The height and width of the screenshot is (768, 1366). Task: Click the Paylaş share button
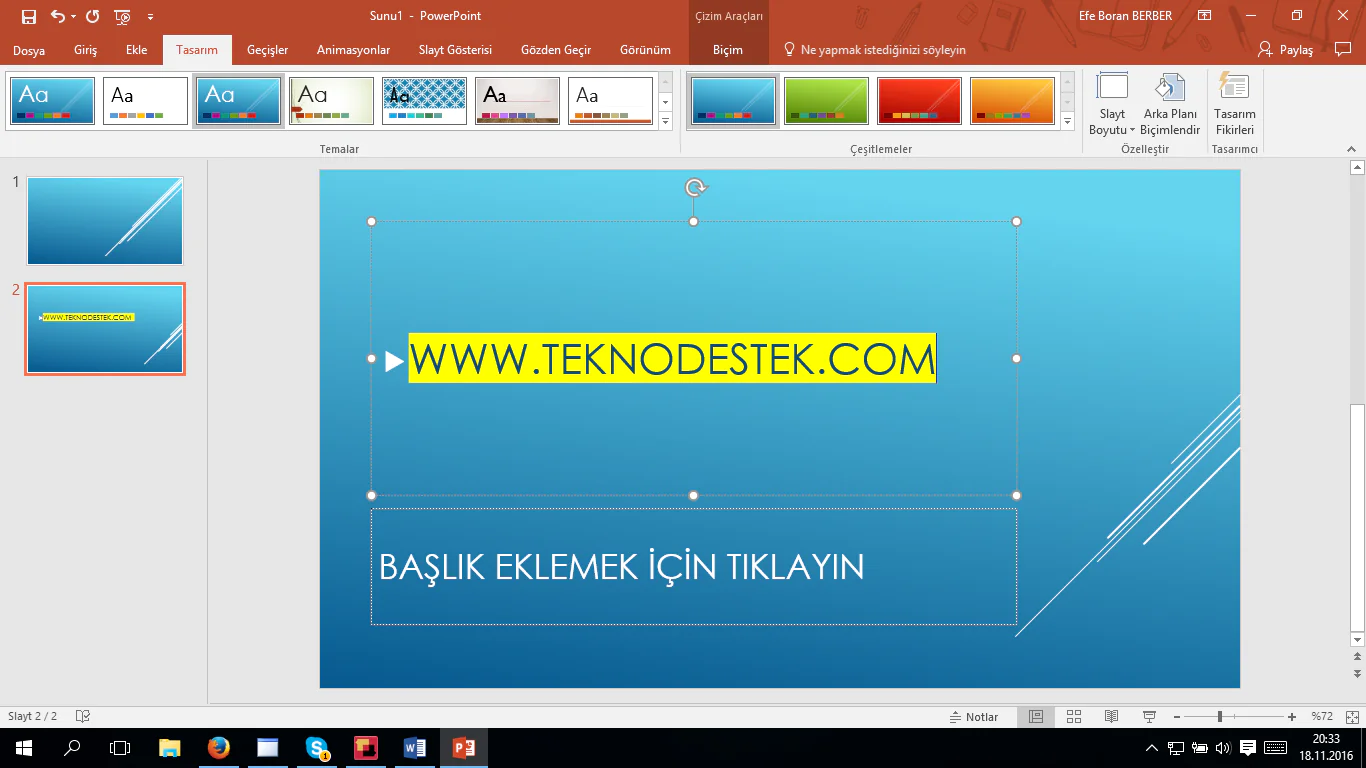pyautogui.click(x=1286, y=50)
